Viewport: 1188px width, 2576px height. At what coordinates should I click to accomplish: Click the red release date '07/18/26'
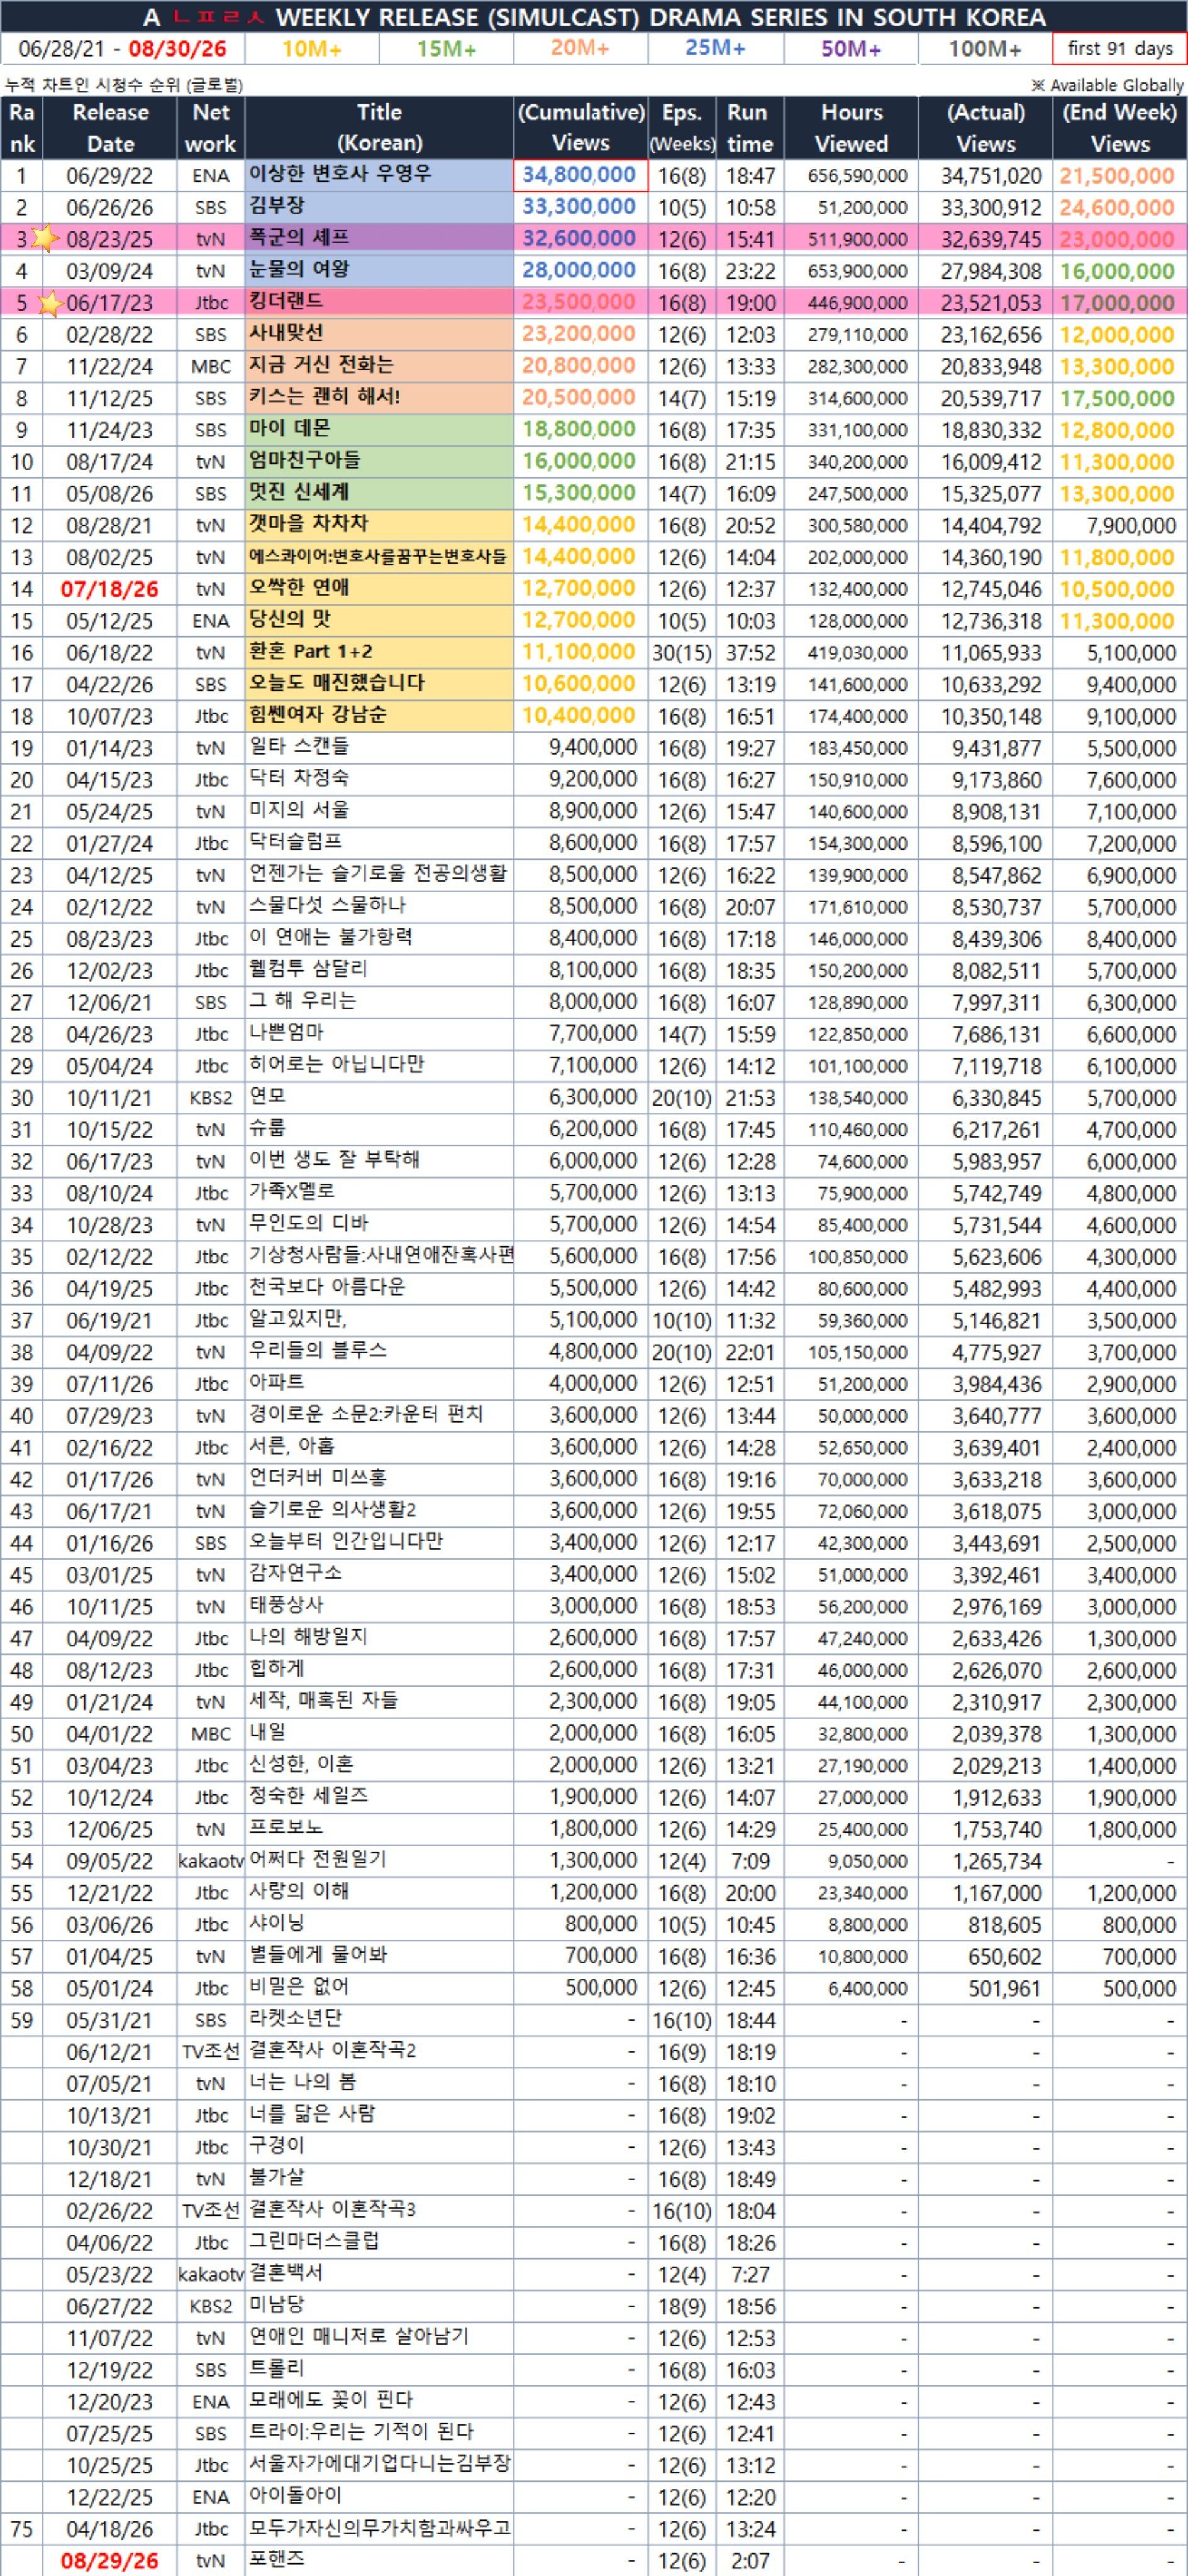[x=110, y=589]
